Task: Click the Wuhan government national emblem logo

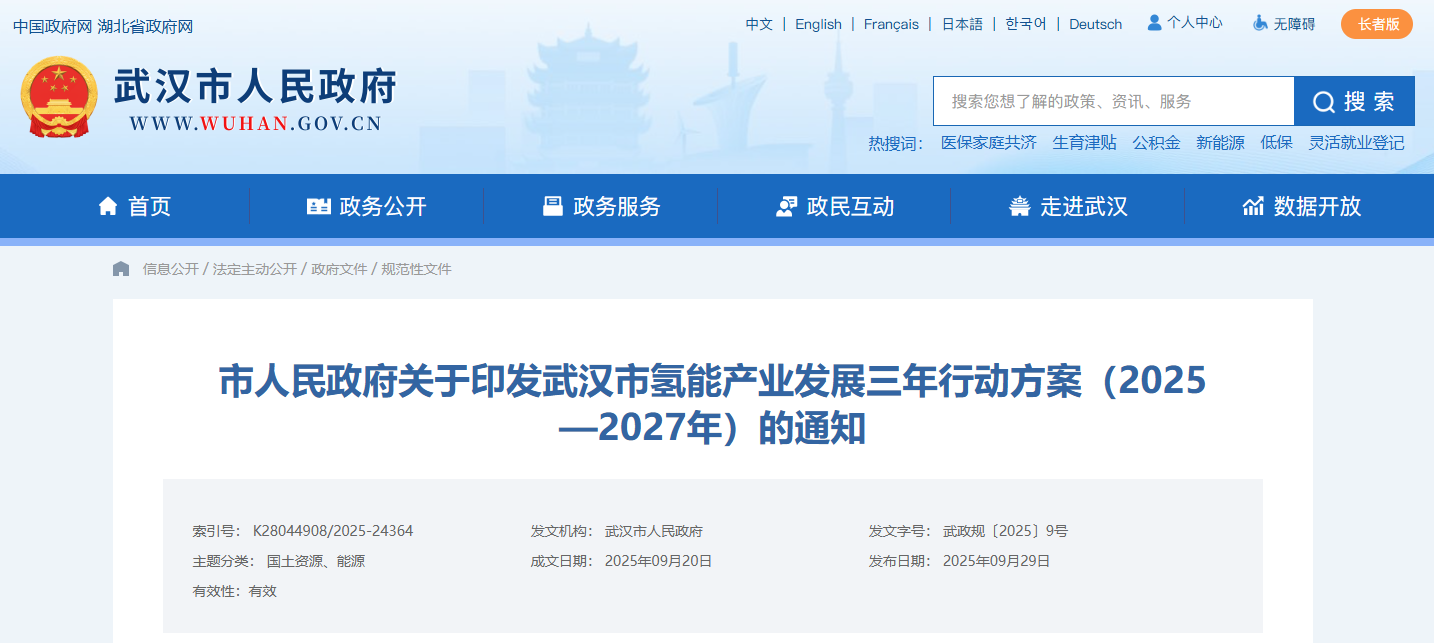Action: (x=60, y=97)
